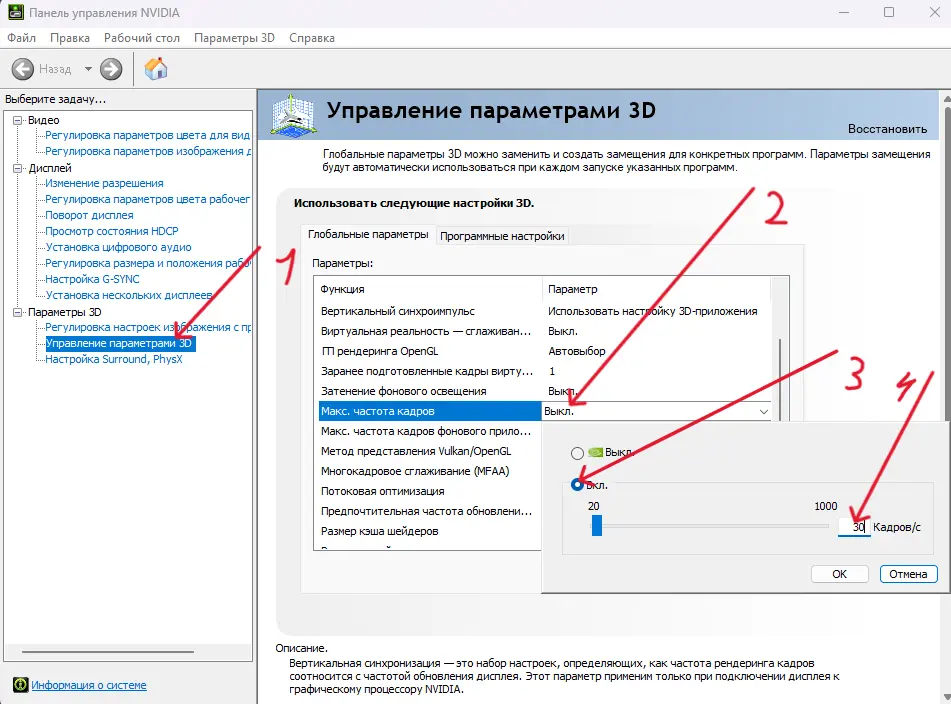Screen dimensions: 951x704
Task: Open the Параметры 3D menu
Action: click(234, 38)
